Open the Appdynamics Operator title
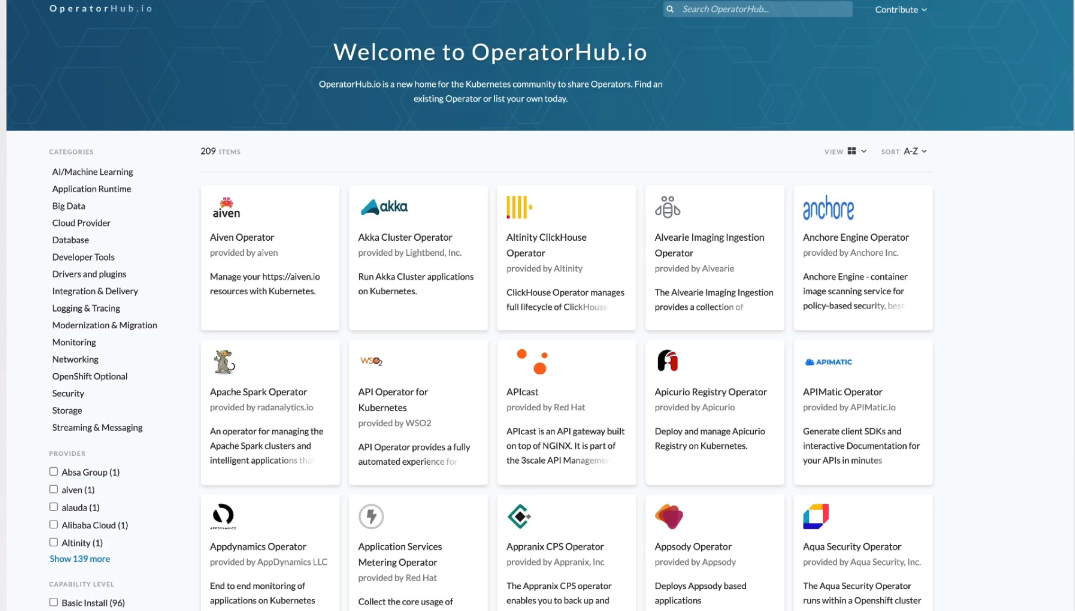Screen dimensions: 1075x611 [x=258, y=547]
